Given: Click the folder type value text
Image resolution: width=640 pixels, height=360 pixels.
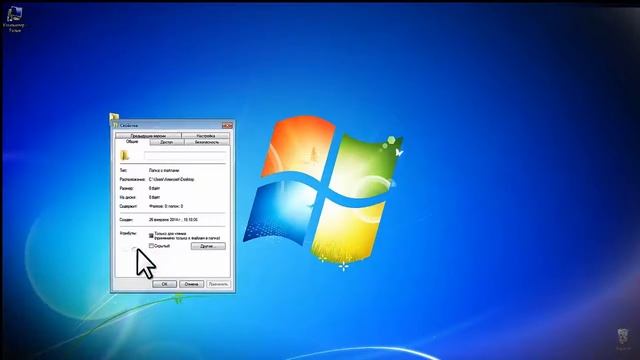Looking at the screenshot, I should (x=164, y=170).
